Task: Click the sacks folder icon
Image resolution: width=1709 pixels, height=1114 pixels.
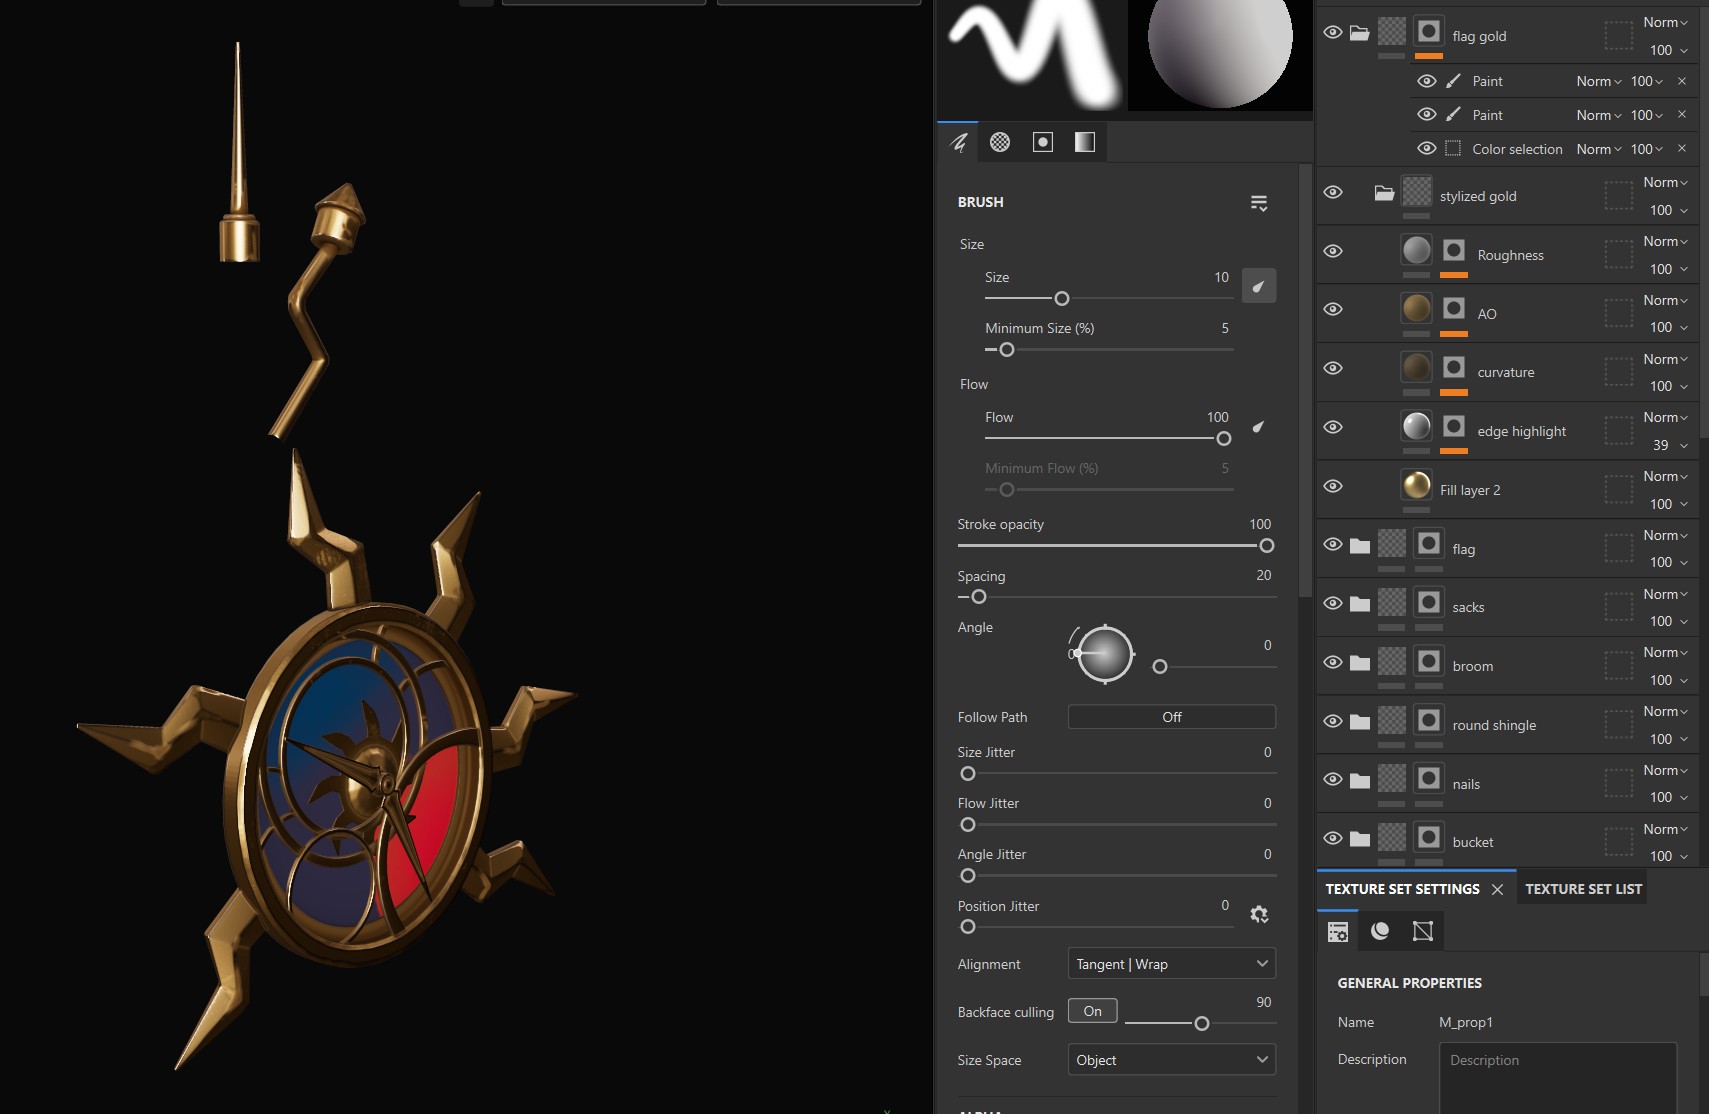Action: tap(1360, 604)
